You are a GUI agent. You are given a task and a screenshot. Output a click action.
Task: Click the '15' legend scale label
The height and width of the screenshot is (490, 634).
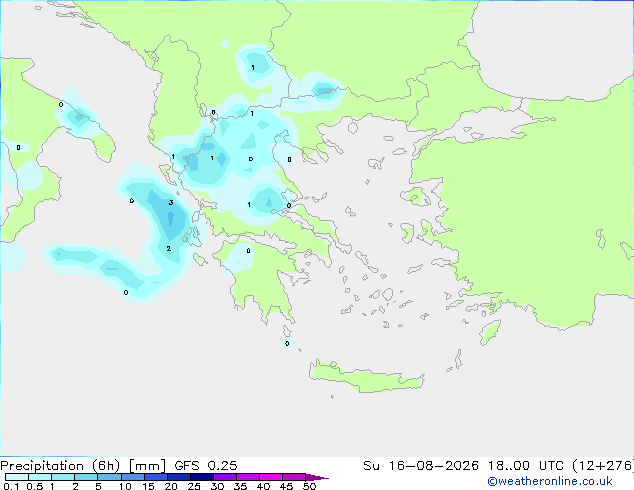[148, 486]
